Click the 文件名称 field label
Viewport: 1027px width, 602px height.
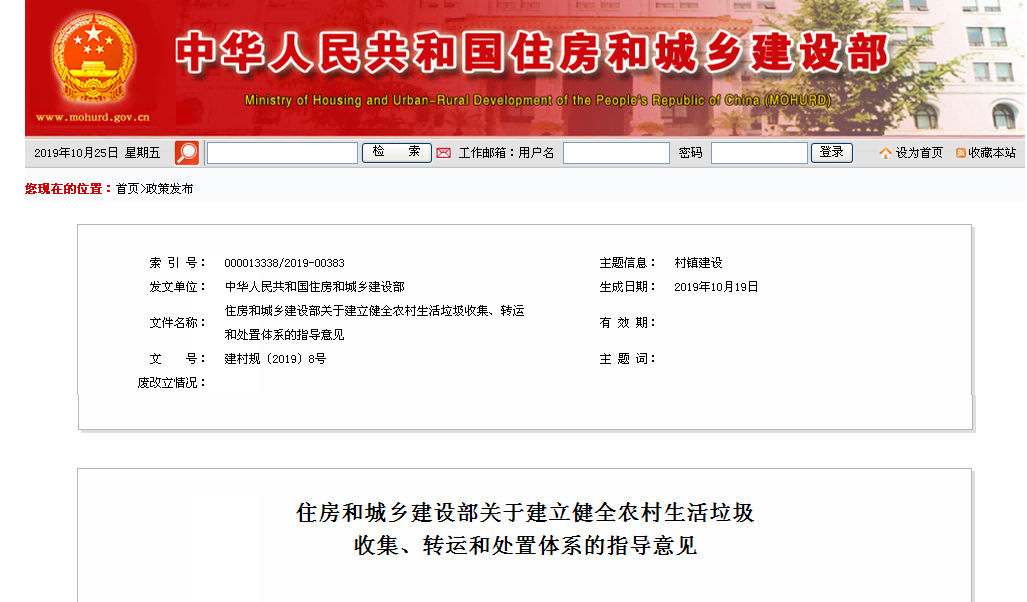177,322
